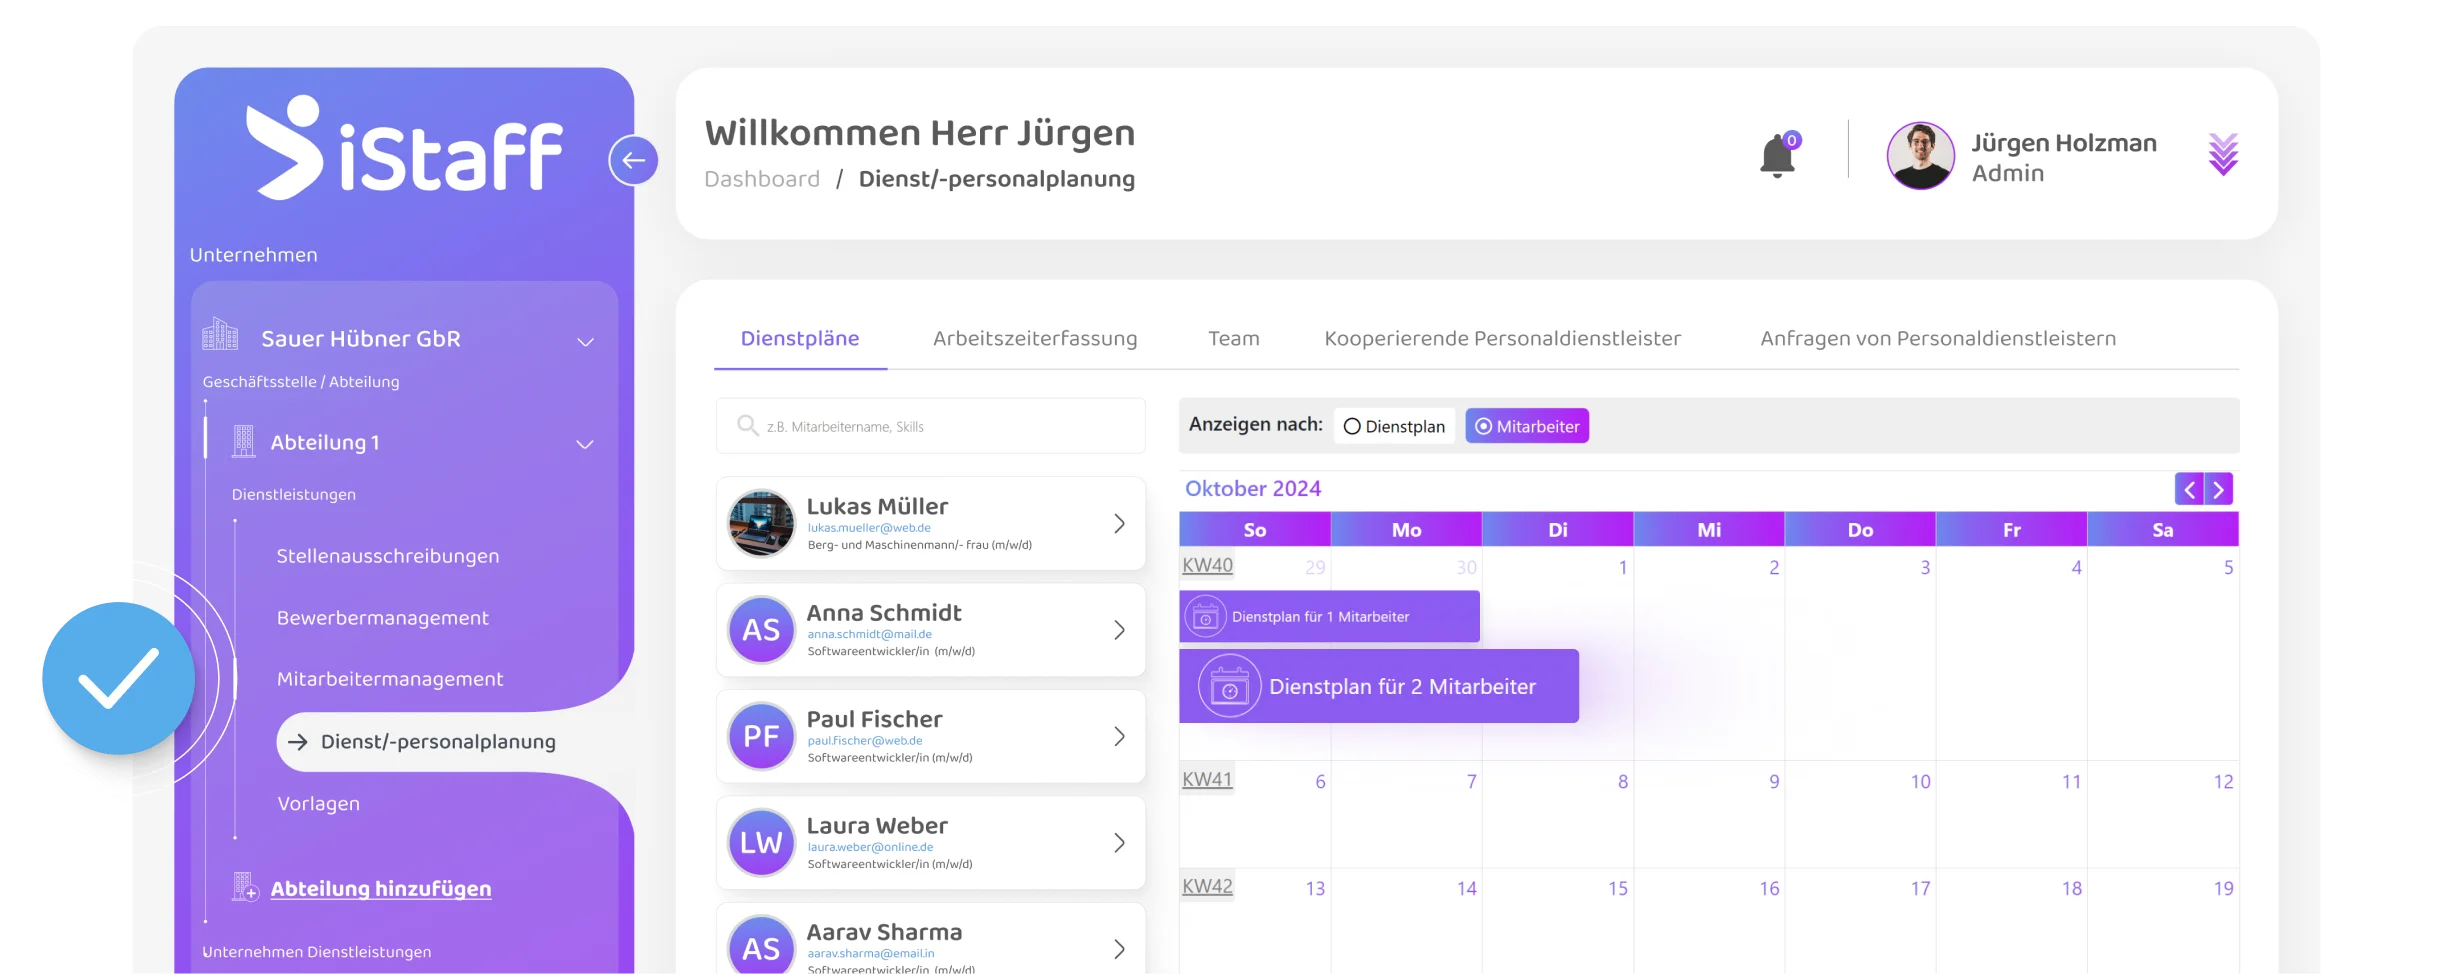This screenshot has width=2453, height=974.
Task: Click arrow icon in Dienst/-personalplanung item
Action: (x=297, y=742)
